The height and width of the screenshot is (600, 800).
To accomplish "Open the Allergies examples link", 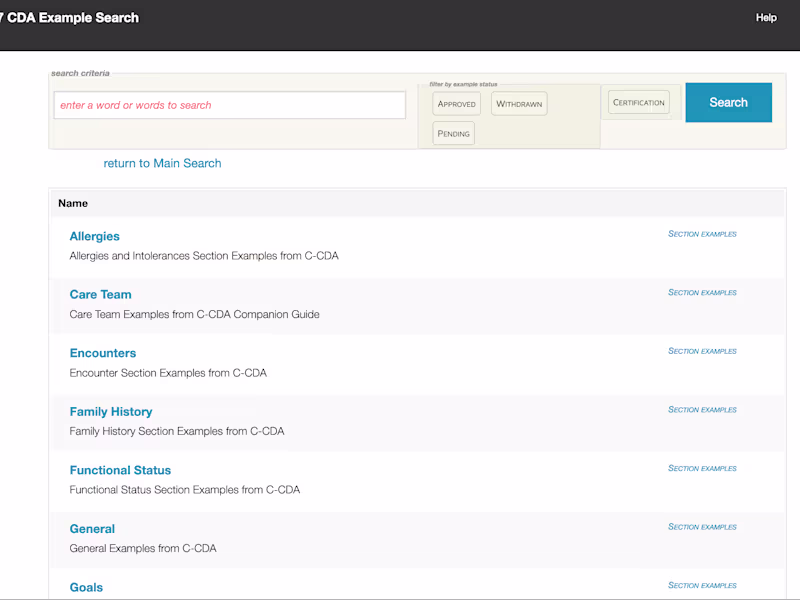I will pyautogui.click(x=94, y=236).
